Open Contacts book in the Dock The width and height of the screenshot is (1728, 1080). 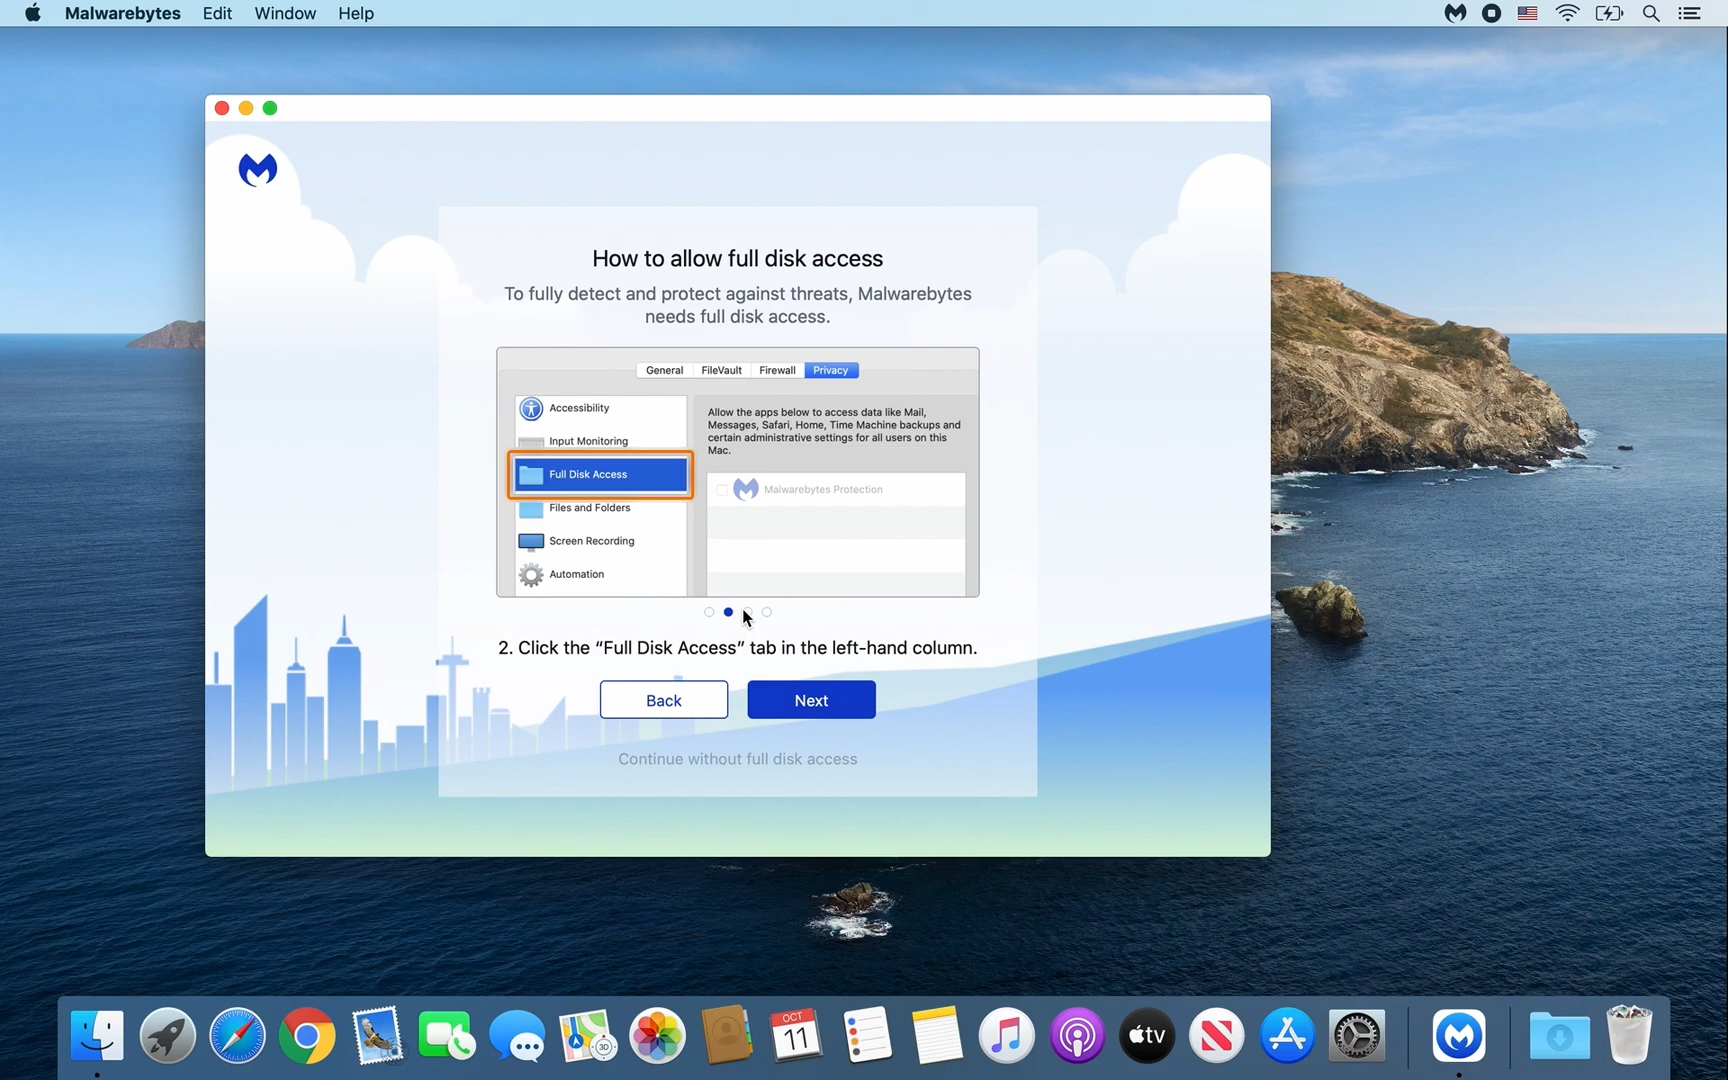pyautogui.click(x=727, y=1035)
